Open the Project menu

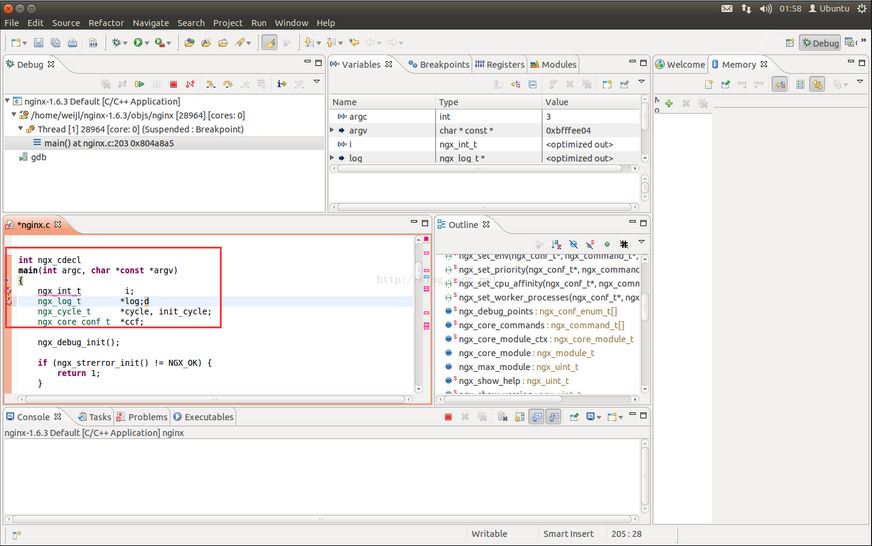click(227, 23)
